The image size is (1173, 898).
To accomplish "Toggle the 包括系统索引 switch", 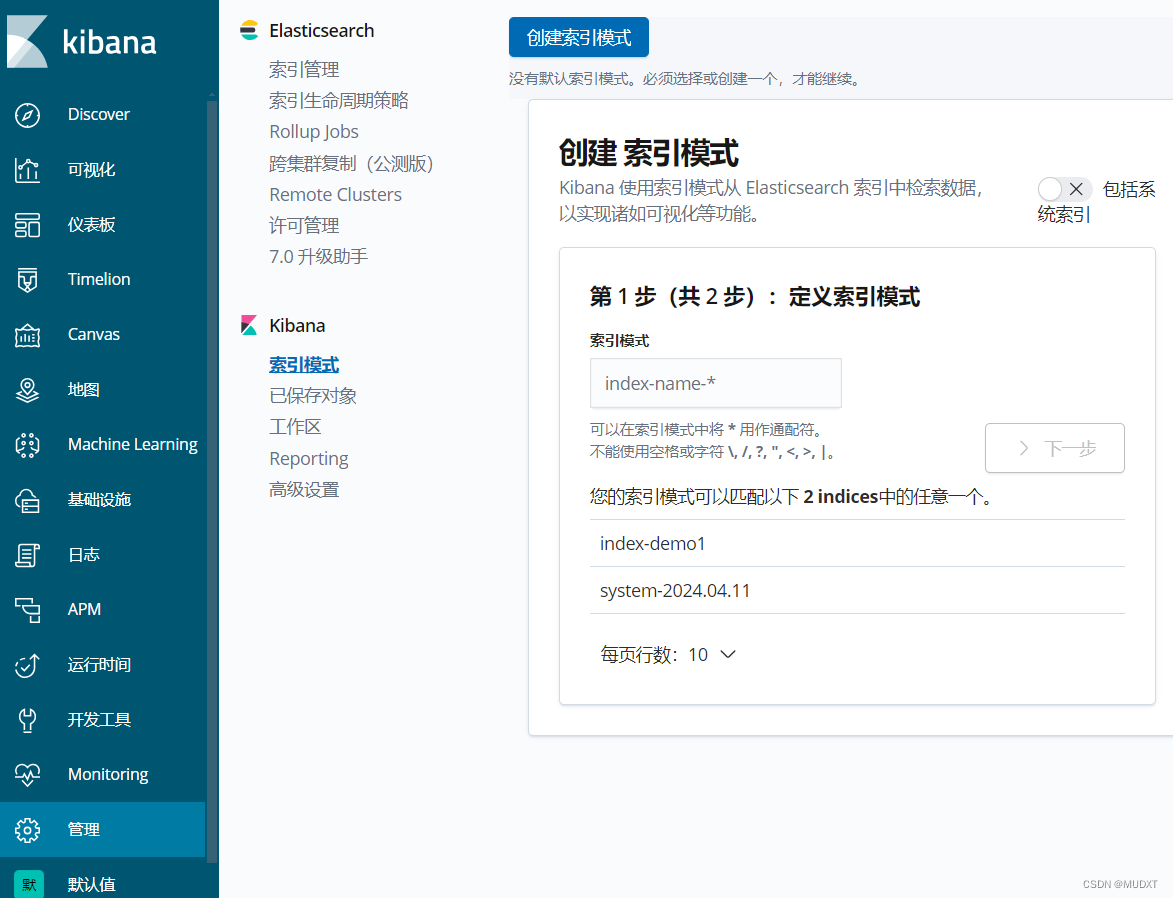I will pyautogui.click(x=1065, y=189).
